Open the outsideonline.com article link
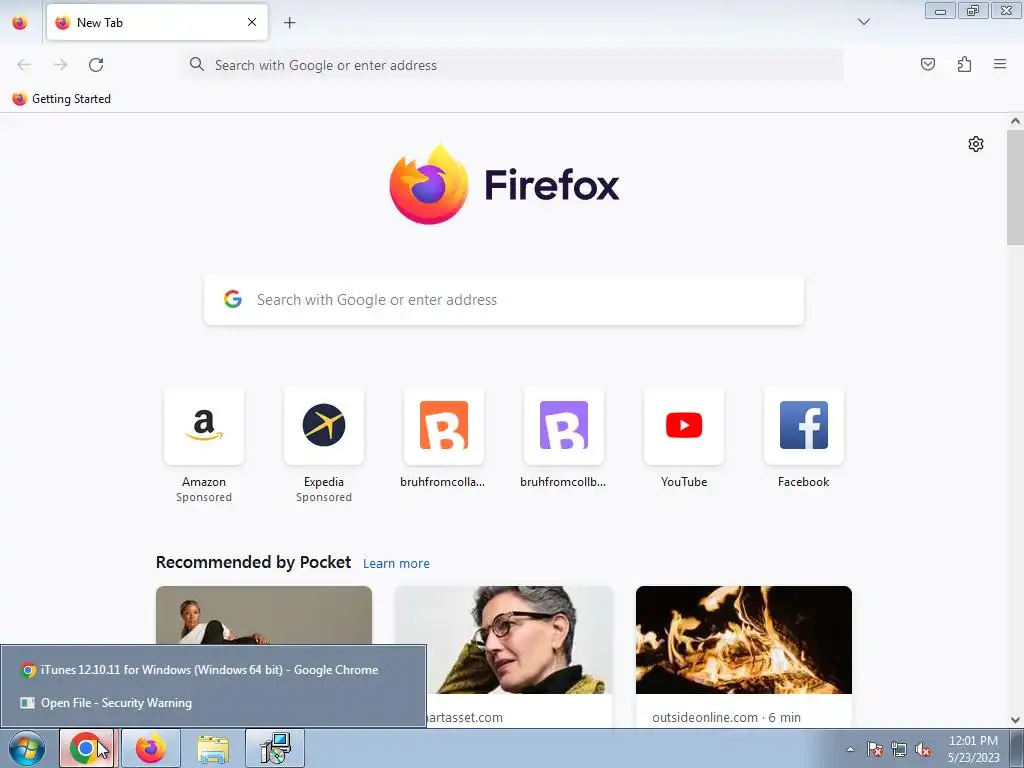The image size is (1024, 768). [x=726, y=717]
